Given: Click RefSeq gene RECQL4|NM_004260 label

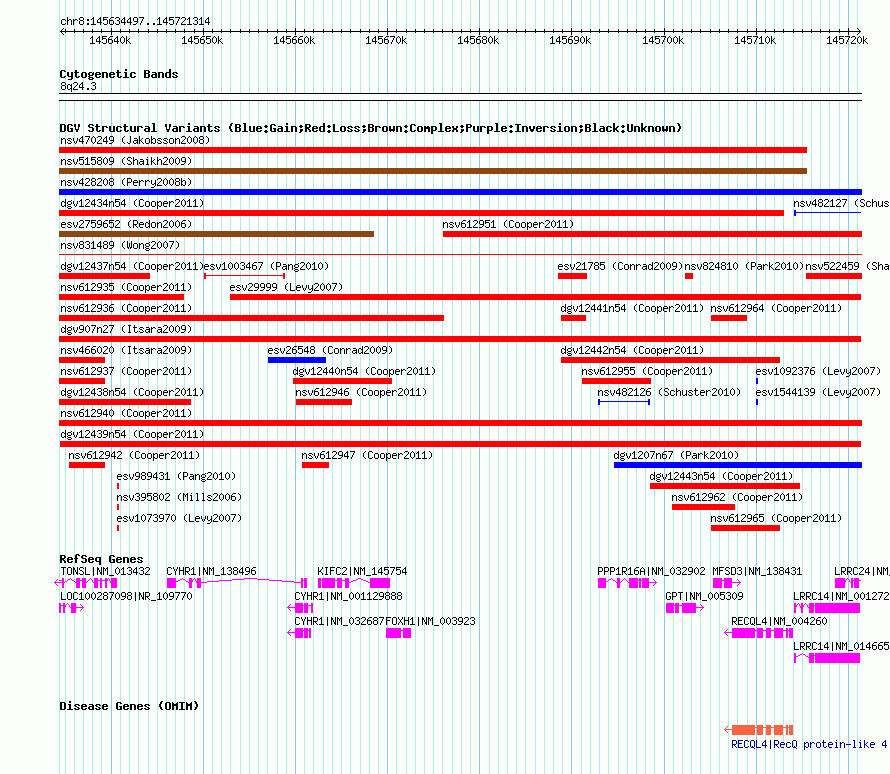Looking at the screenshot, I should [779, 621].
